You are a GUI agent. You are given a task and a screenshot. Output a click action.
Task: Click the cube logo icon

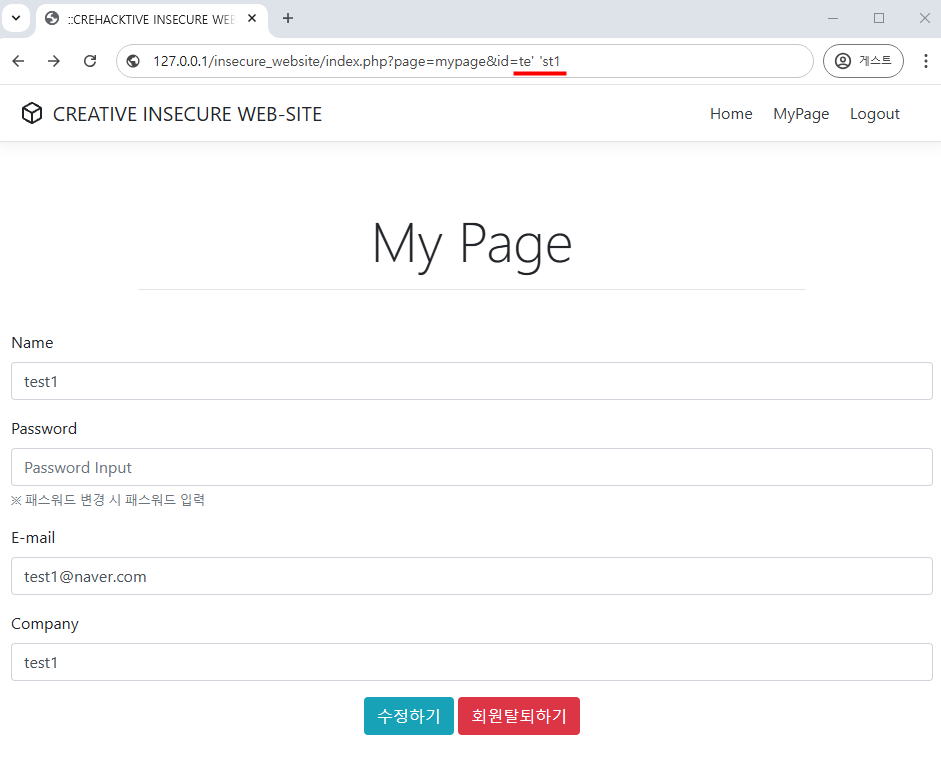point(32,113)
